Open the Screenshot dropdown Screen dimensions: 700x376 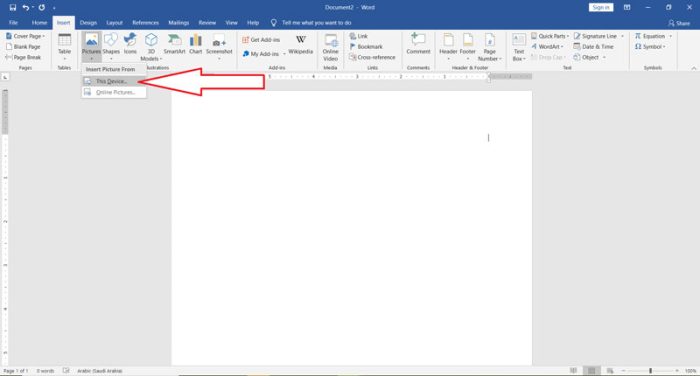219,47
